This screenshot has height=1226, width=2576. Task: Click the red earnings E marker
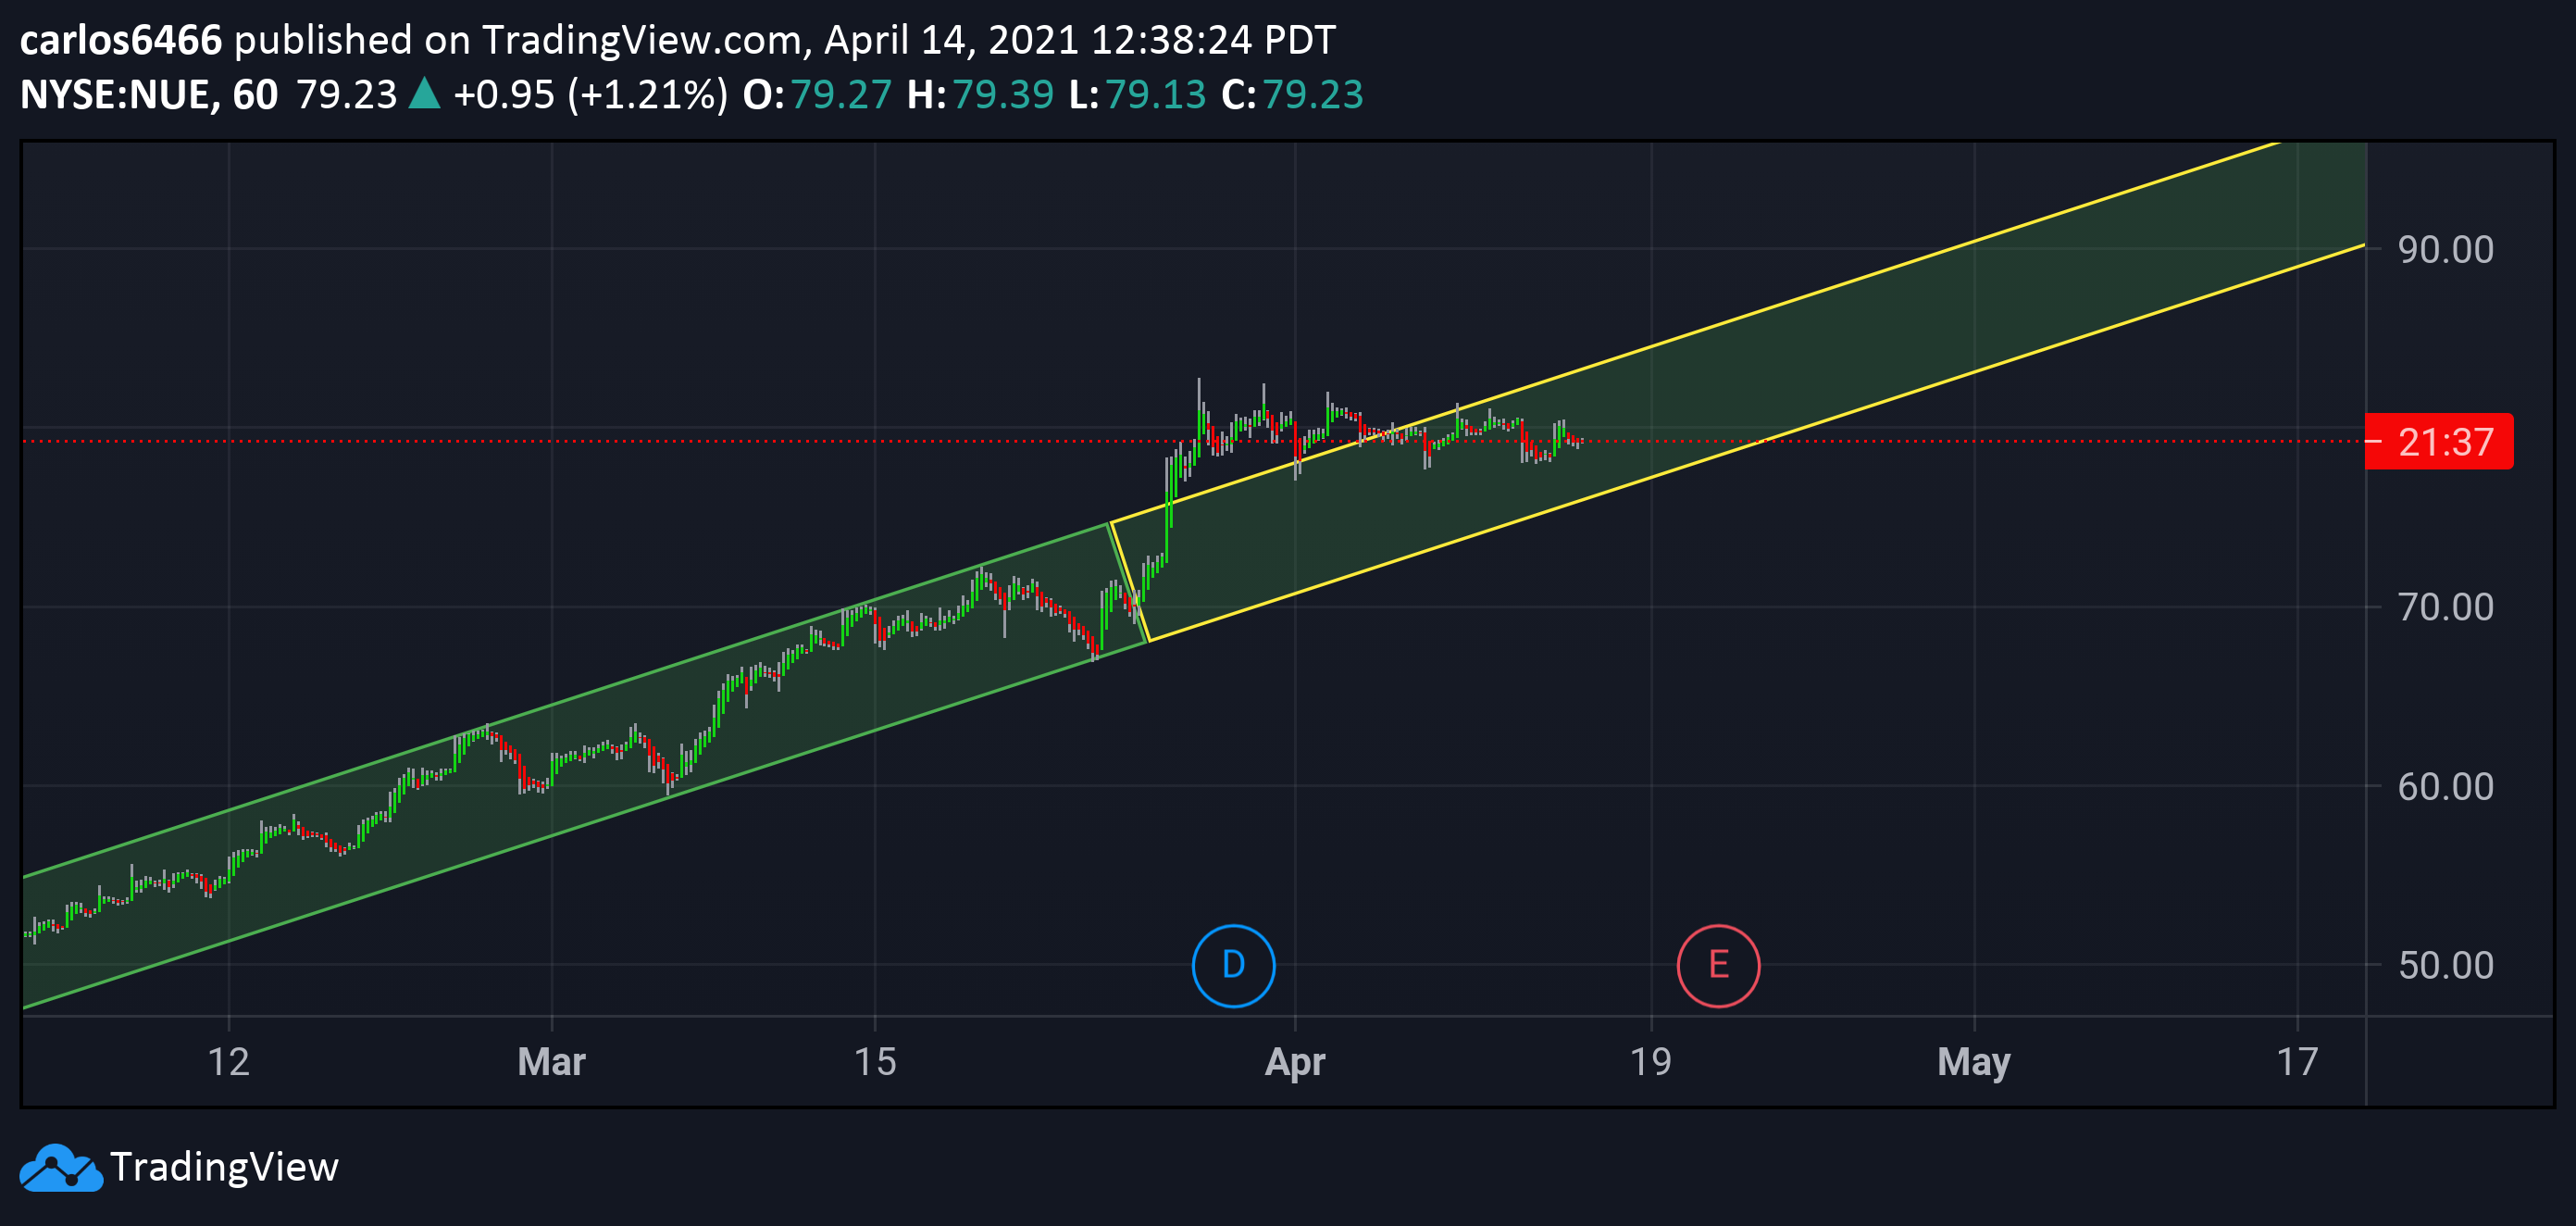pos(1718,965)
